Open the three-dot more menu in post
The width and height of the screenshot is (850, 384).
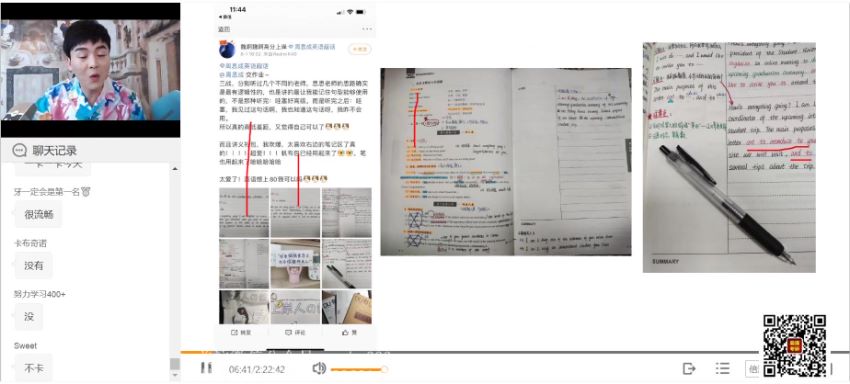pos(367,29)
